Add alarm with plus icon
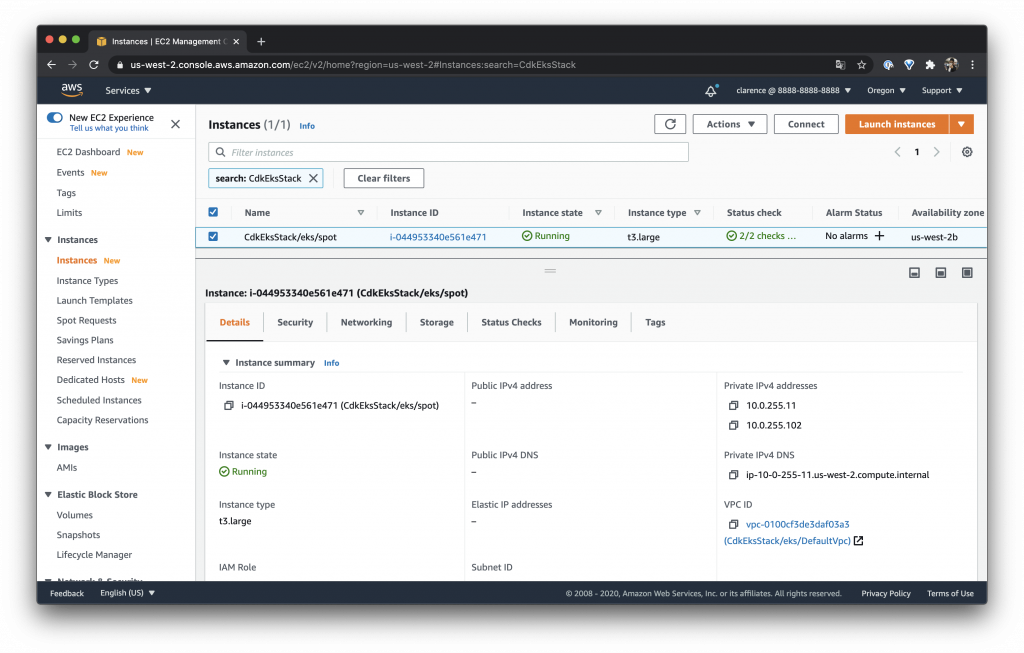Screen dimensions: 1024x653 coord(880,236)
